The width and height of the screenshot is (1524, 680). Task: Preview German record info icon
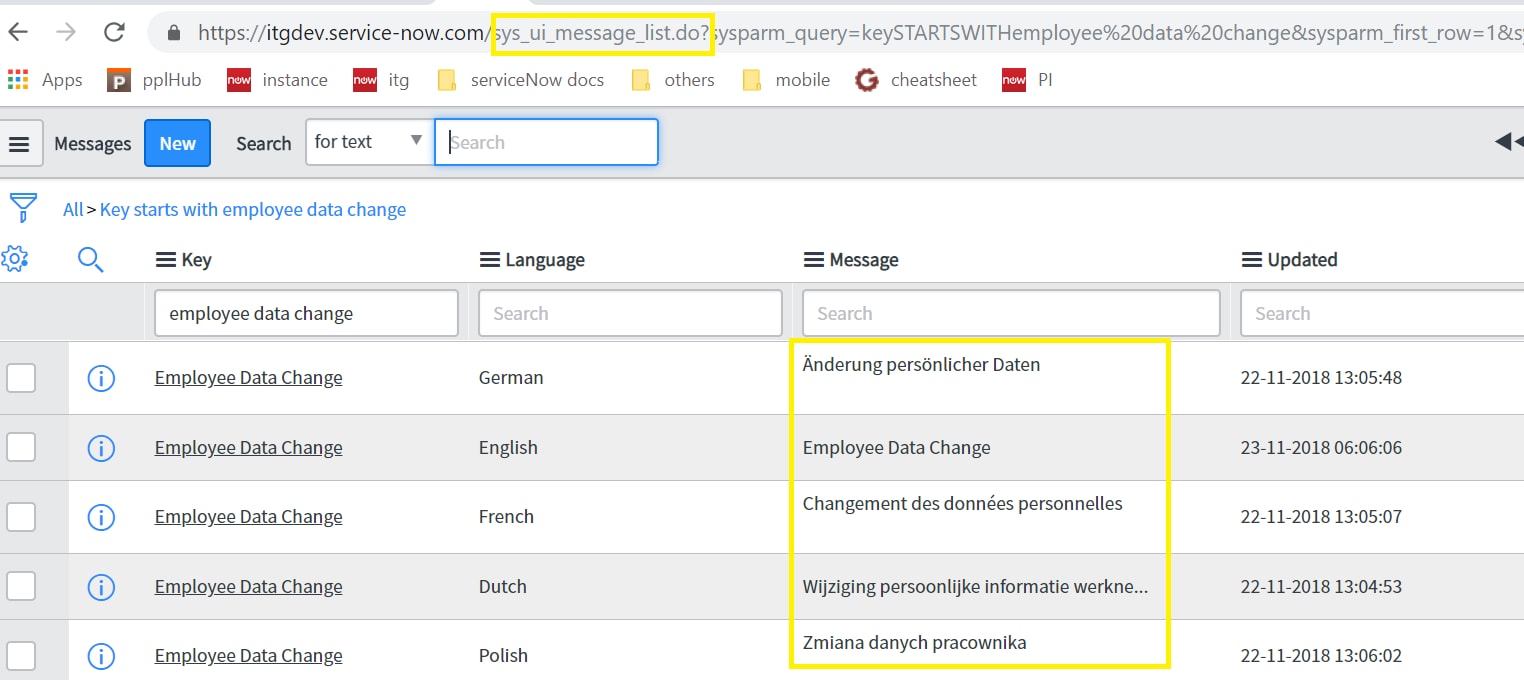tap(101, 378)
